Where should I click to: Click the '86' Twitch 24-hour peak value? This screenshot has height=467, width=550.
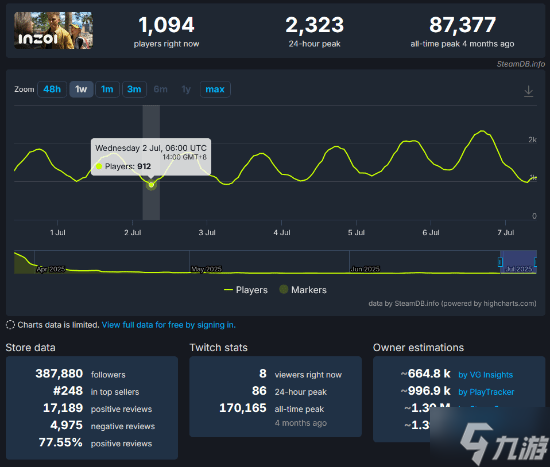259,391
